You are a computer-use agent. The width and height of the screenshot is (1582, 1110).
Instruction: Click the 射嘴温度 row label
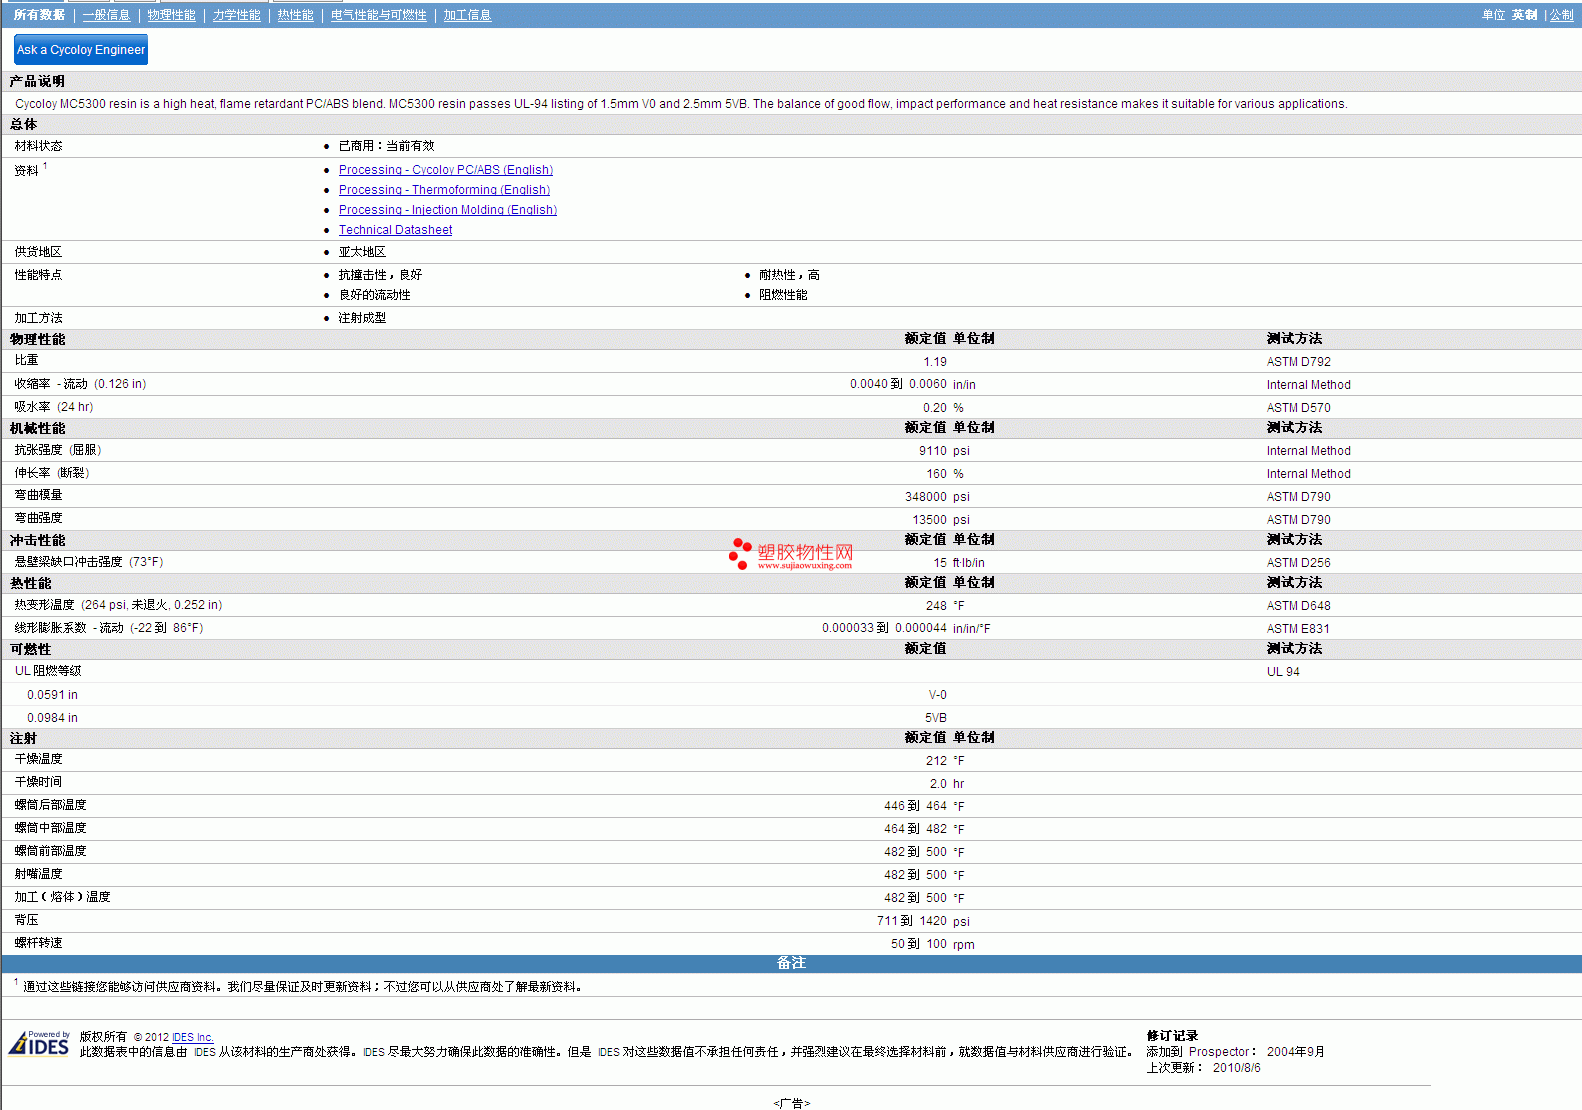click(38, 874)
